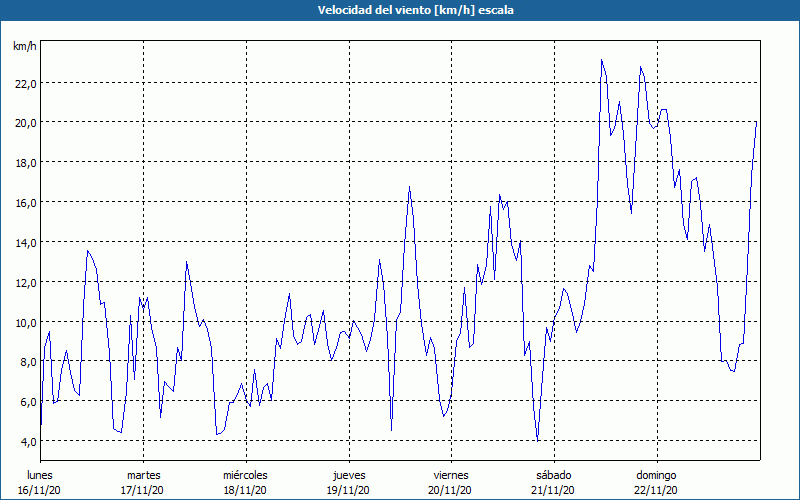Click the 'viernes' day label
This screenshot has height=500, width=800.
point(451,475)
